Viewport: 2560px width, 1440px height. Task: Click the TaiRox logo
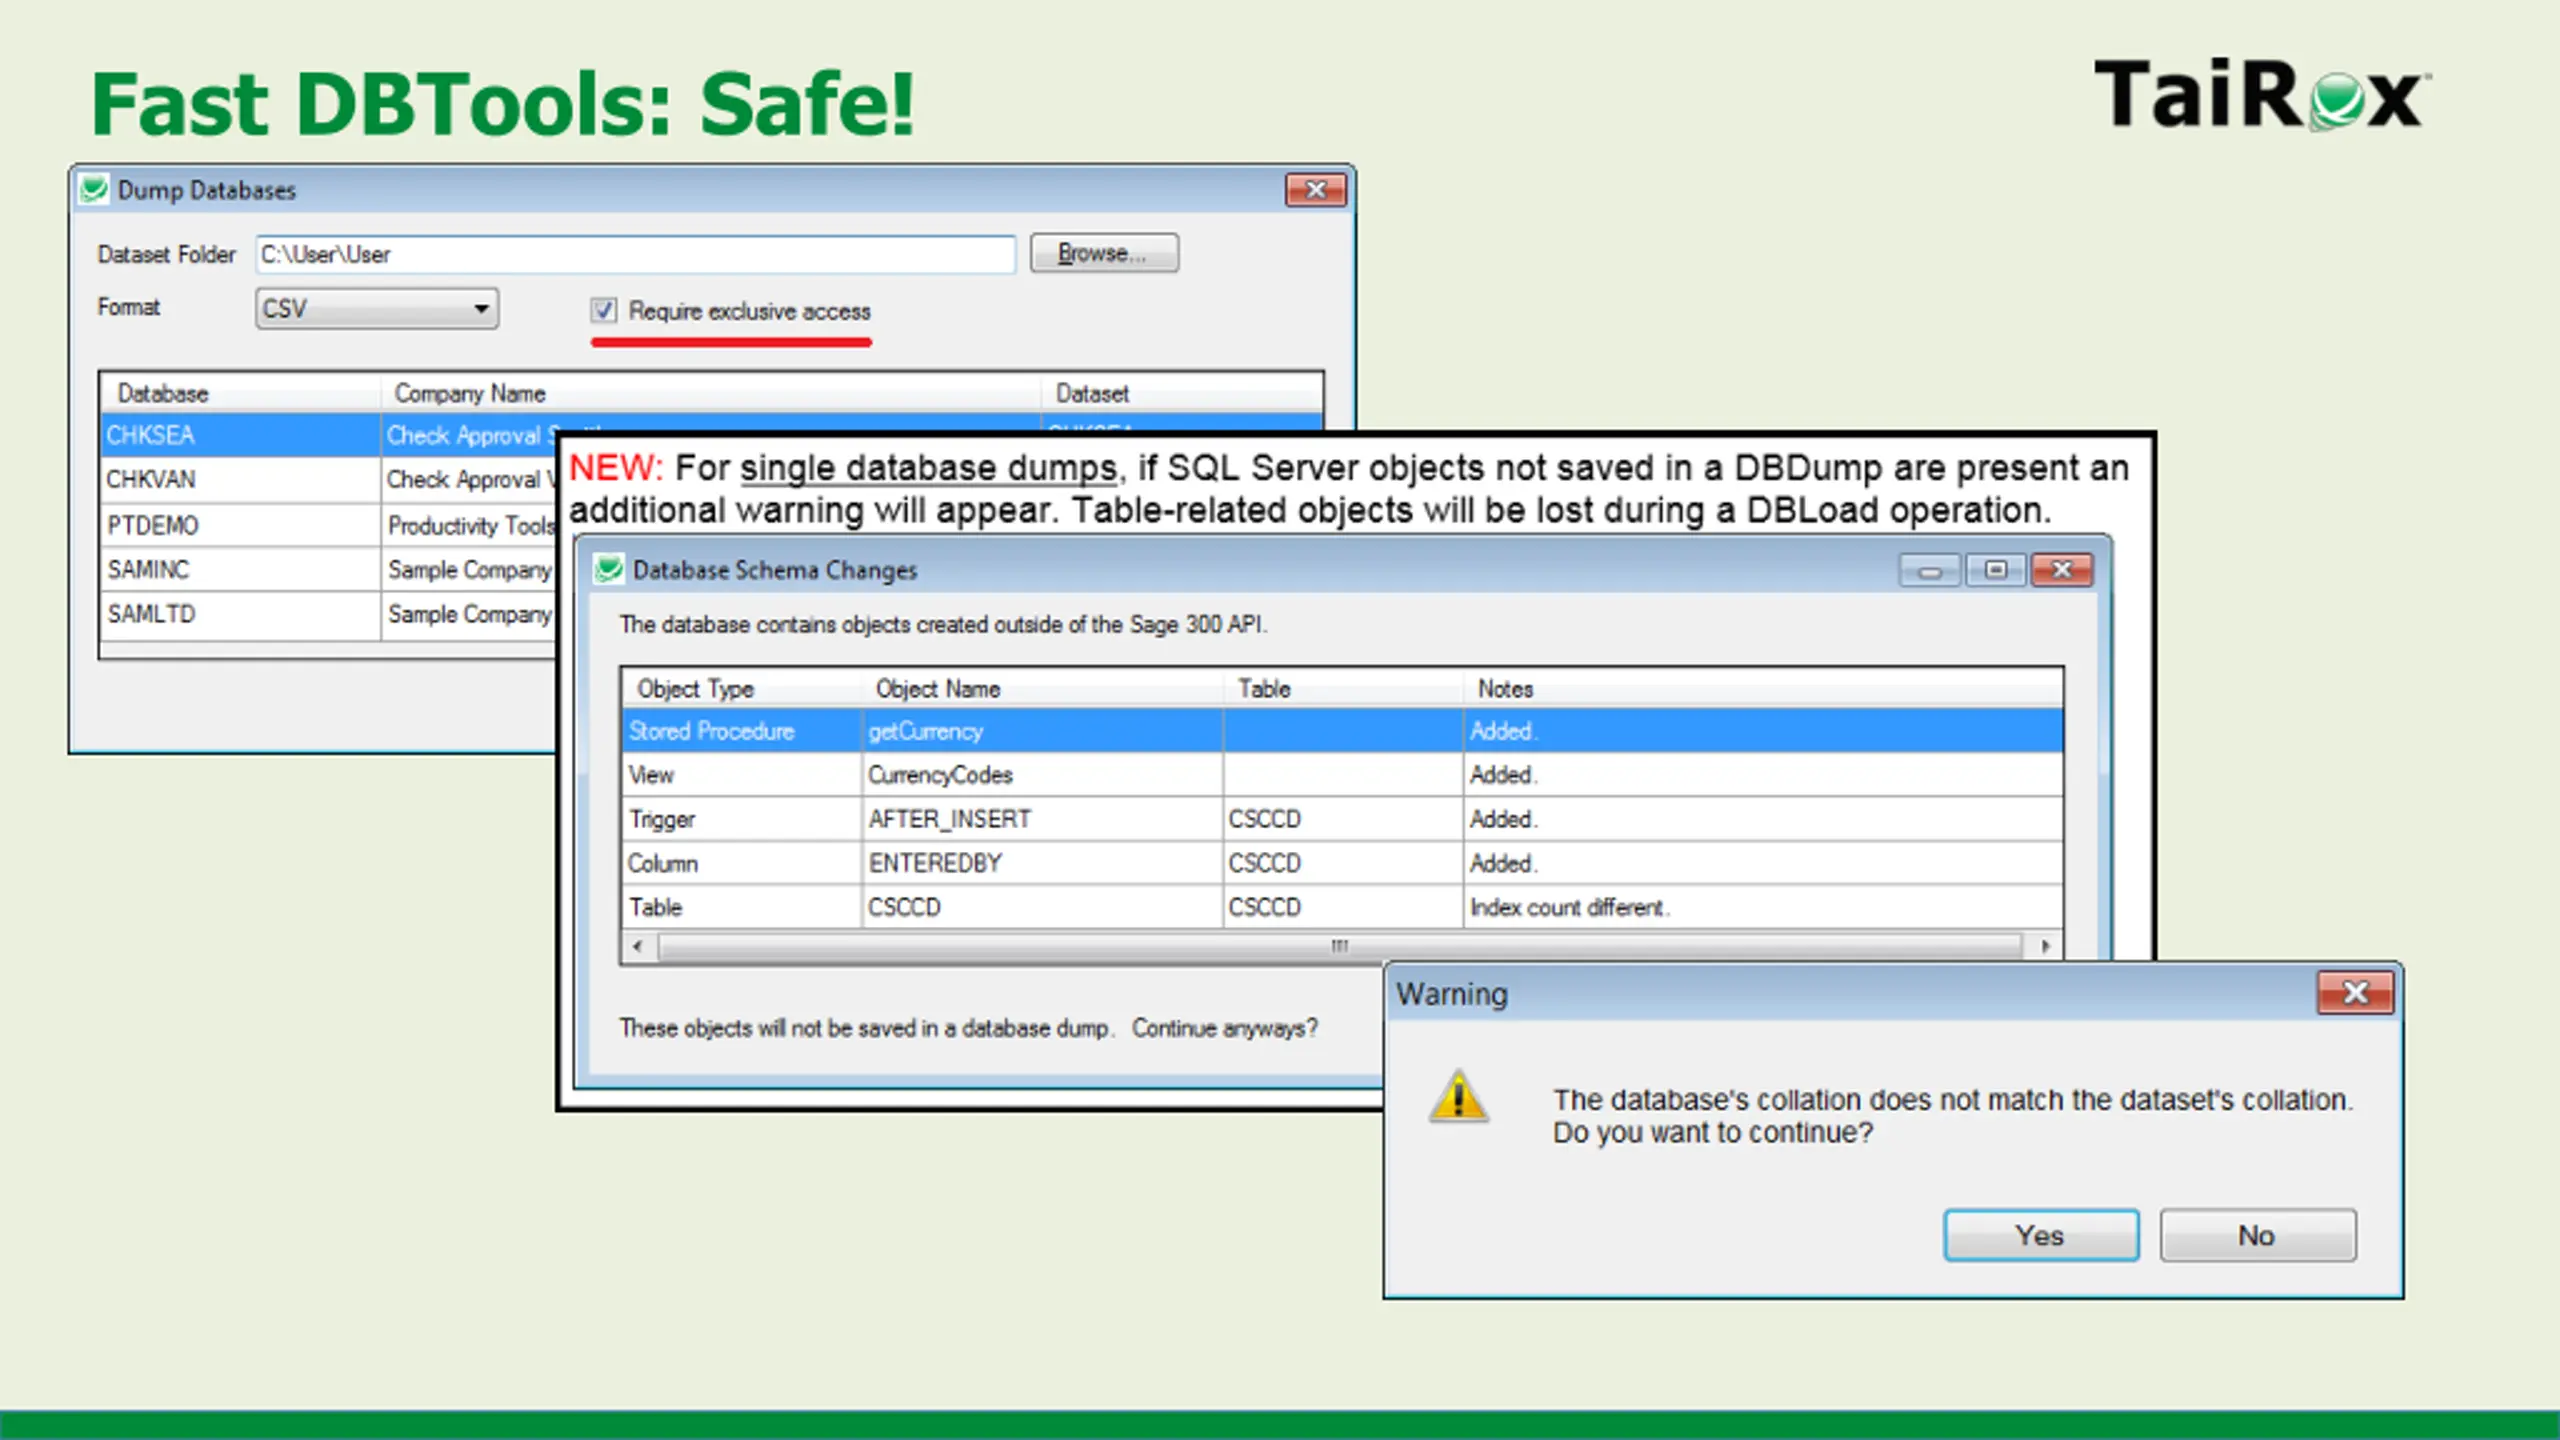[x=2264, y=95]
